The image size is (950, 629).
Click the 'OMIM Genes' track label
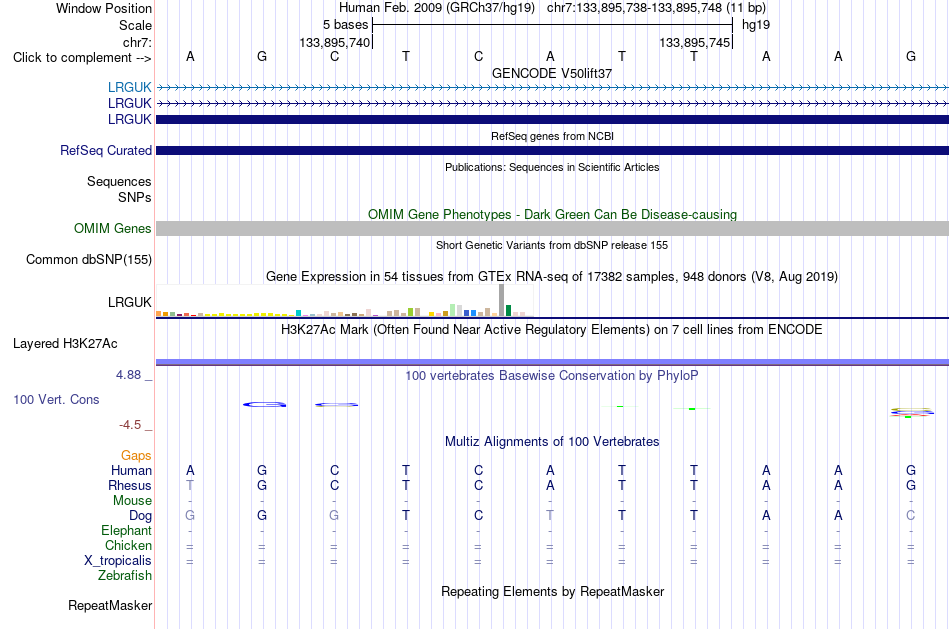click(113, 228)
